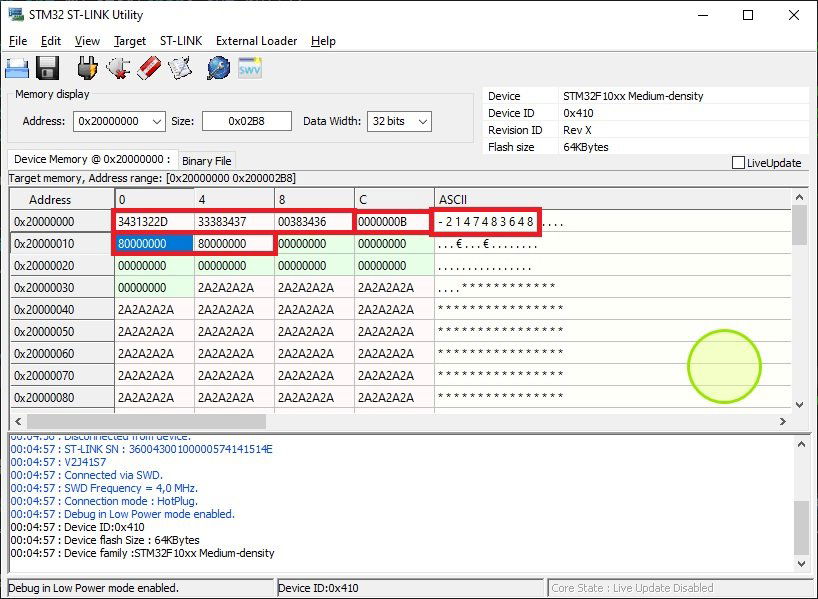The width and height of the screenshot is (818, 599).
Task: Click log line 'Connected via SWD.'
Action: [x=114, y=475]
